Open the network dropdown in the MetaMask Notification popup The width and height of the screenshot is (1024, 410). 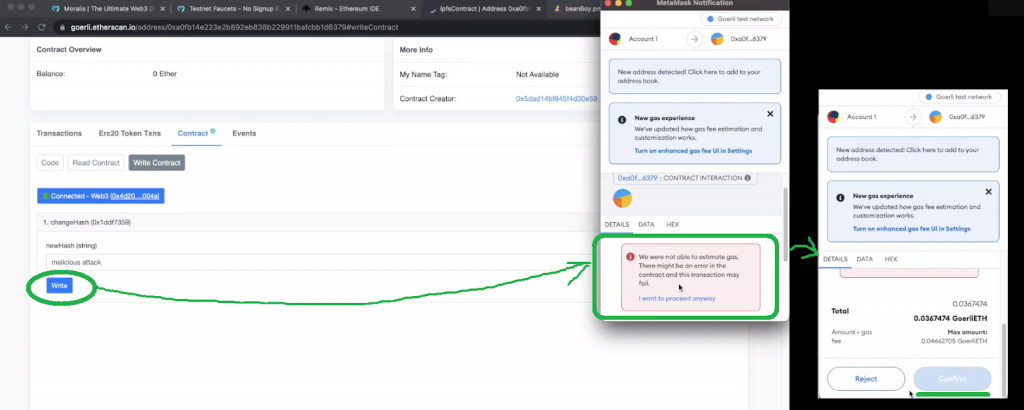tap(741, 19)
